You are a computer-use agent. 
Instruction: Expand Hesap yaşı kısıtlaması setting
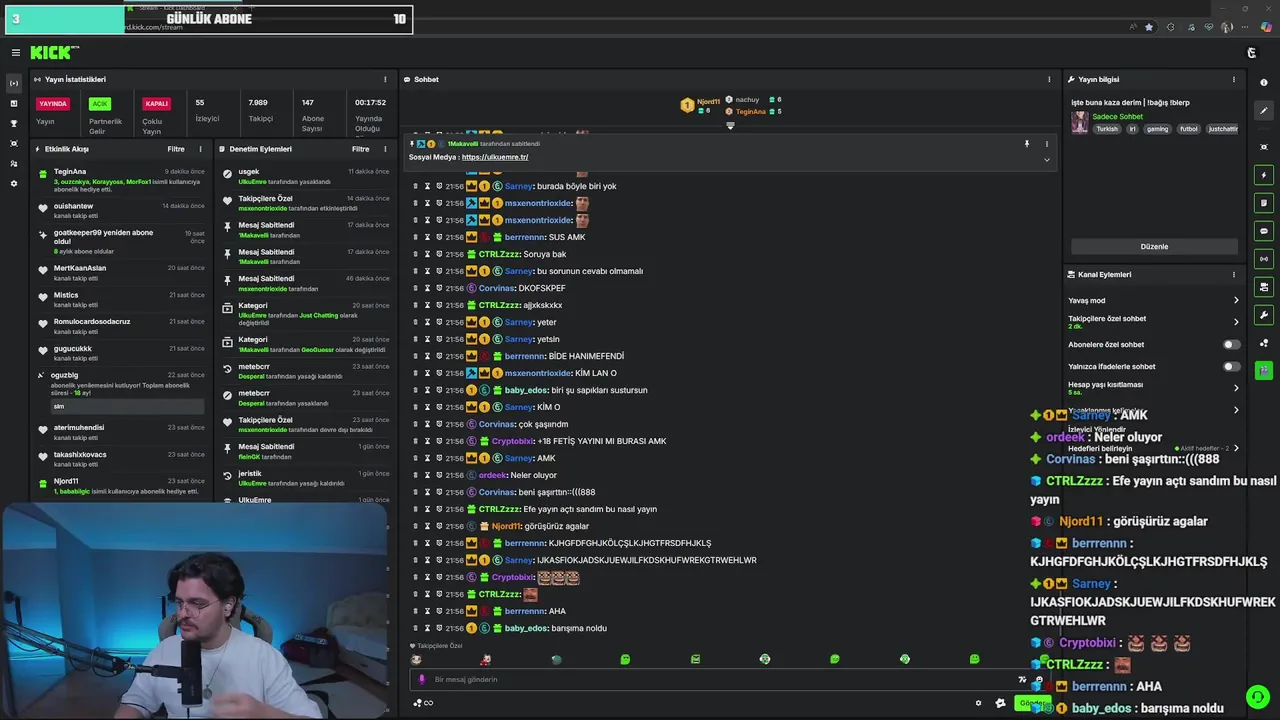tap(1236, 388)
